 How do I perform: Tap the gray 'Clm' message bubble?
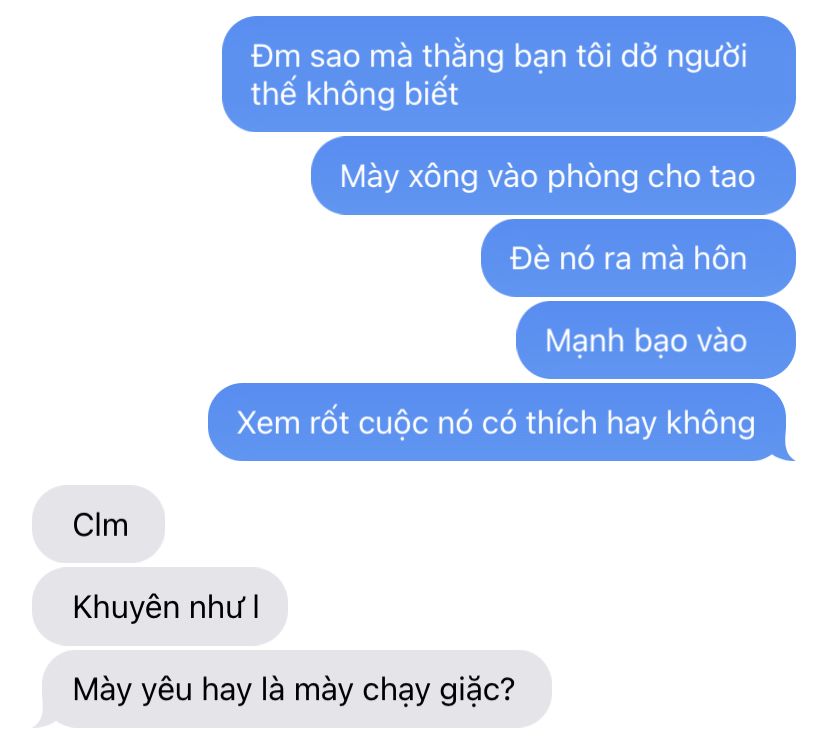point(98,524)
